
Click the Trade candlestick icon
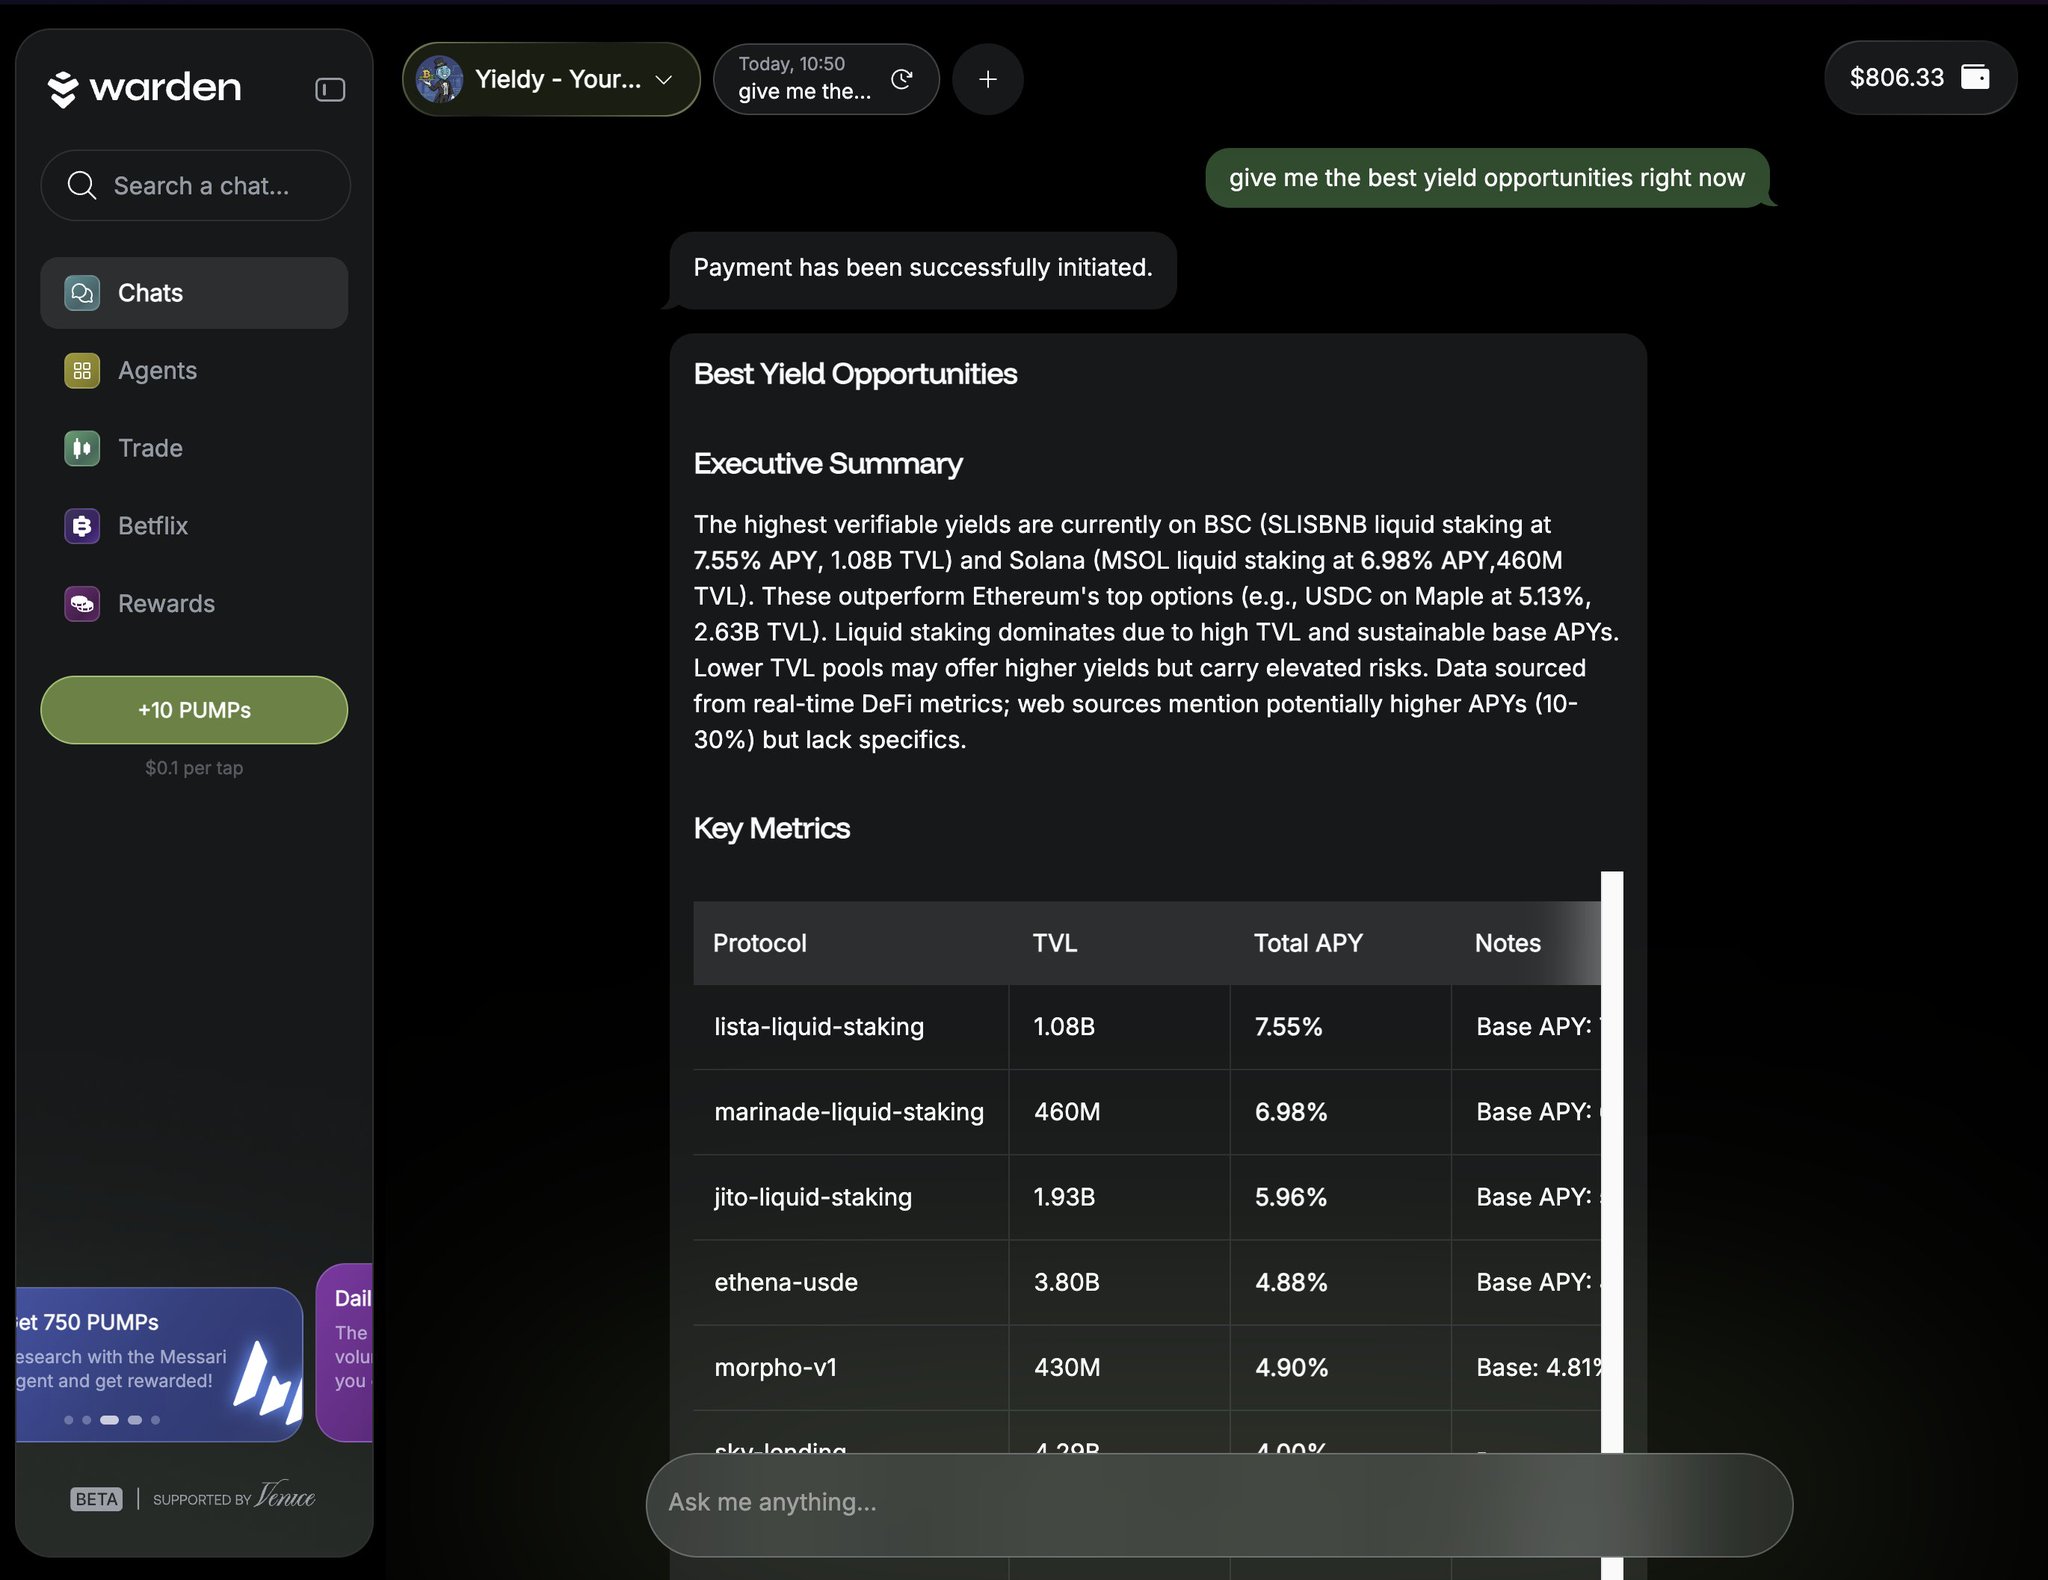(x=82, y=448)
